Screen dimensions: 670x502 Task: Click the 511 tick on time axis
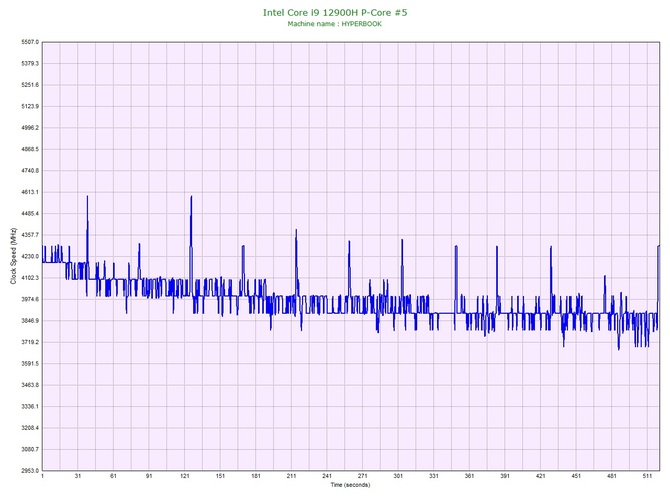(647, 476)
